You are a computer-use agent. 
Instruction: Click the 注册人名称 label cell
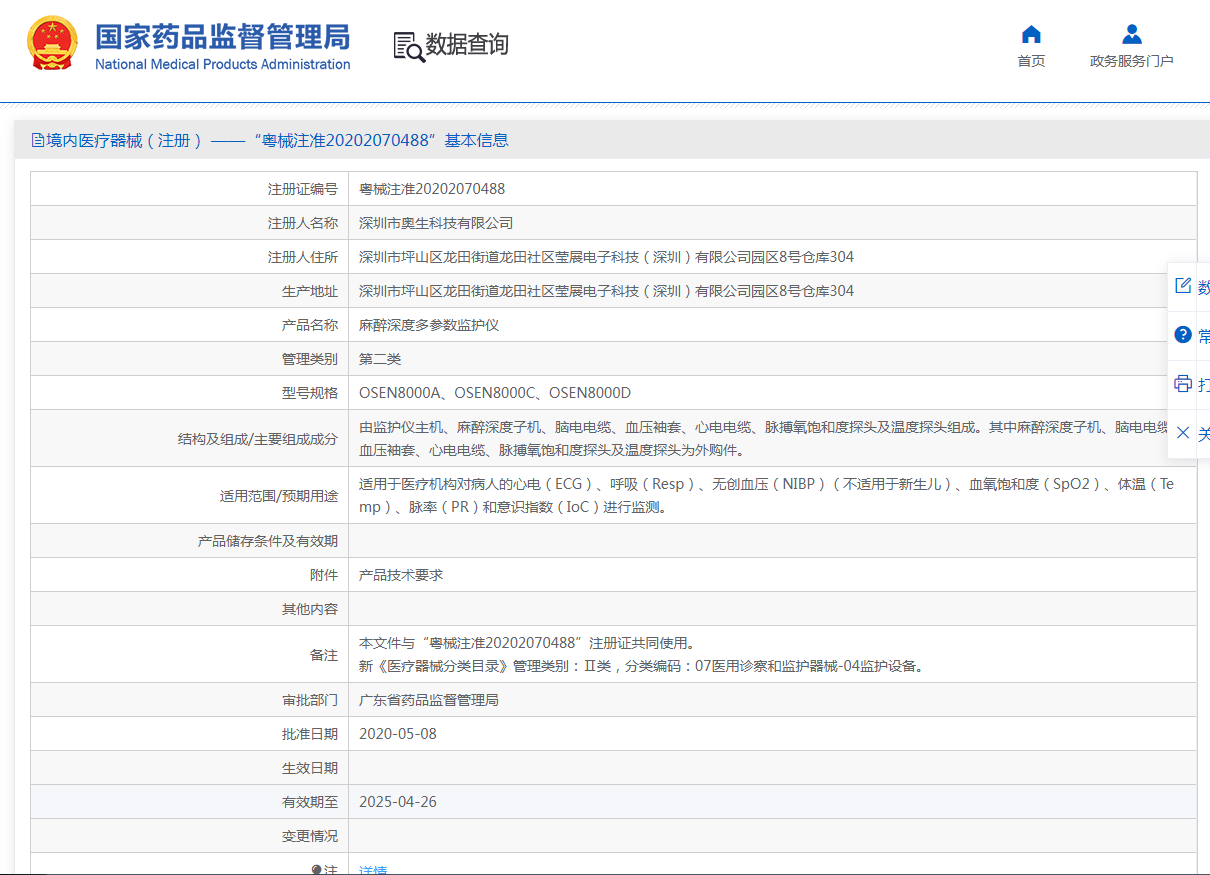(189, 223)
